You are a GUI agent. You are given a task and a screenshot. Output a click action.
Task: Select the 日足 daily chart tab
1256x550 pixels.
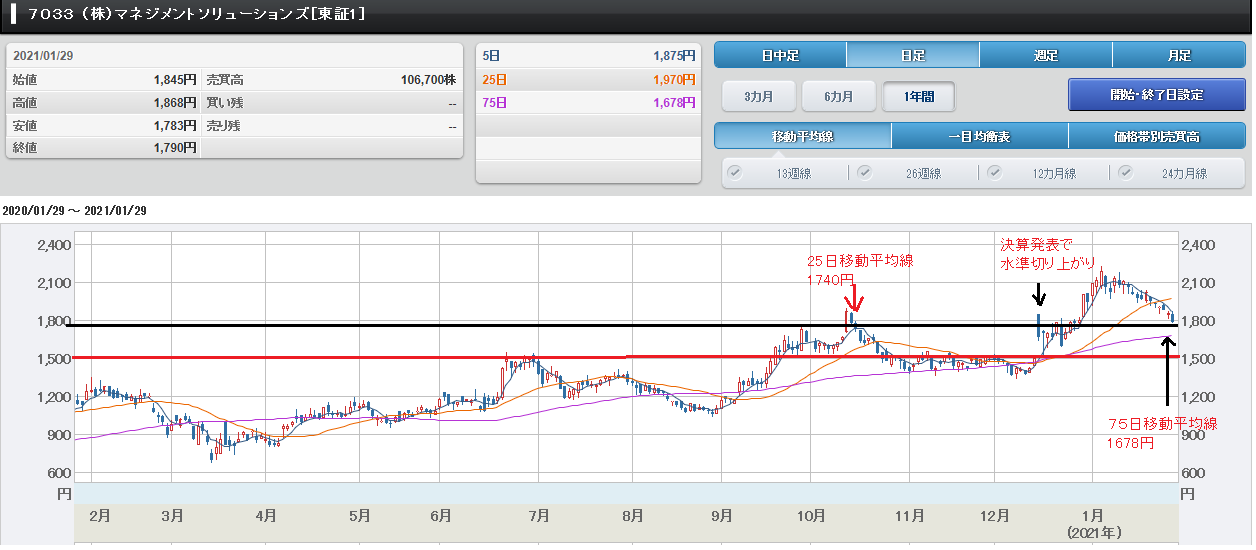tap(912, 55)
